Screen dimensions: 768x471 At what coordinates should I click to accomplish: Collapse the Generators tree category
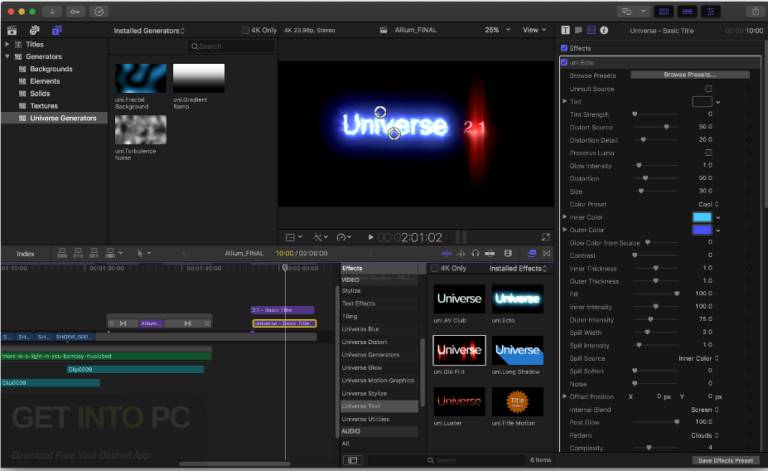tap(7, 56)
